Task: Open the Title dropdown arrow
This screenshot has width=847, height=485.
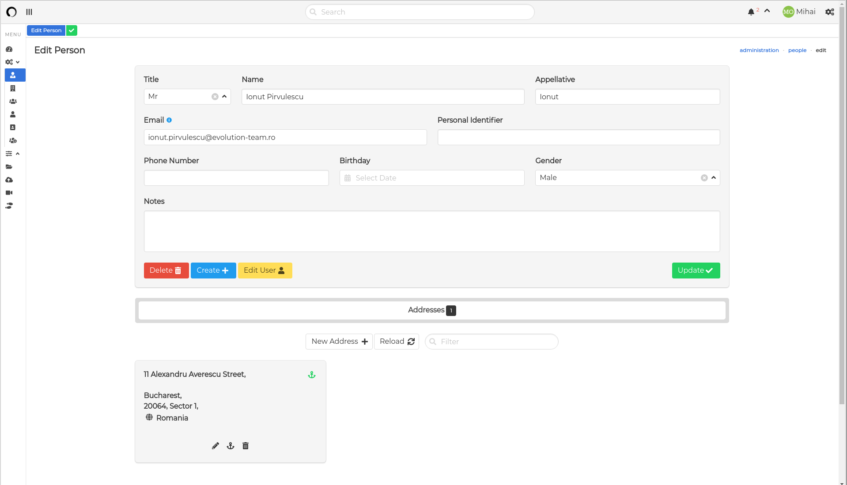Action: (x=224, y=97)
